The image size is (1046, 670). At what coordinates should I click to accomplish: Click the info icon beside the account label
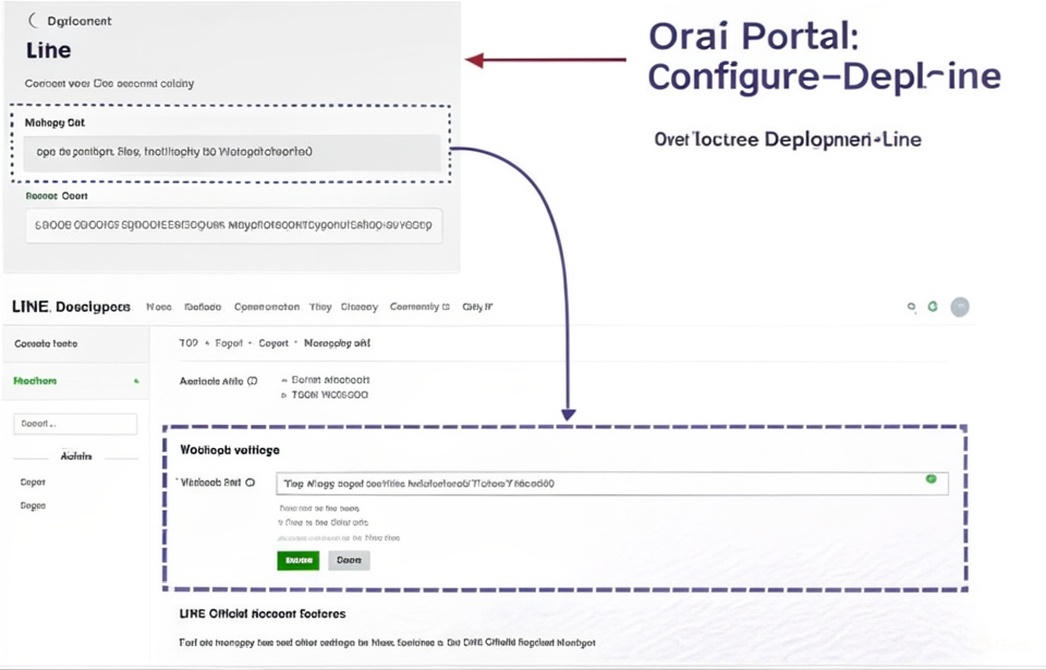point(252,381)
